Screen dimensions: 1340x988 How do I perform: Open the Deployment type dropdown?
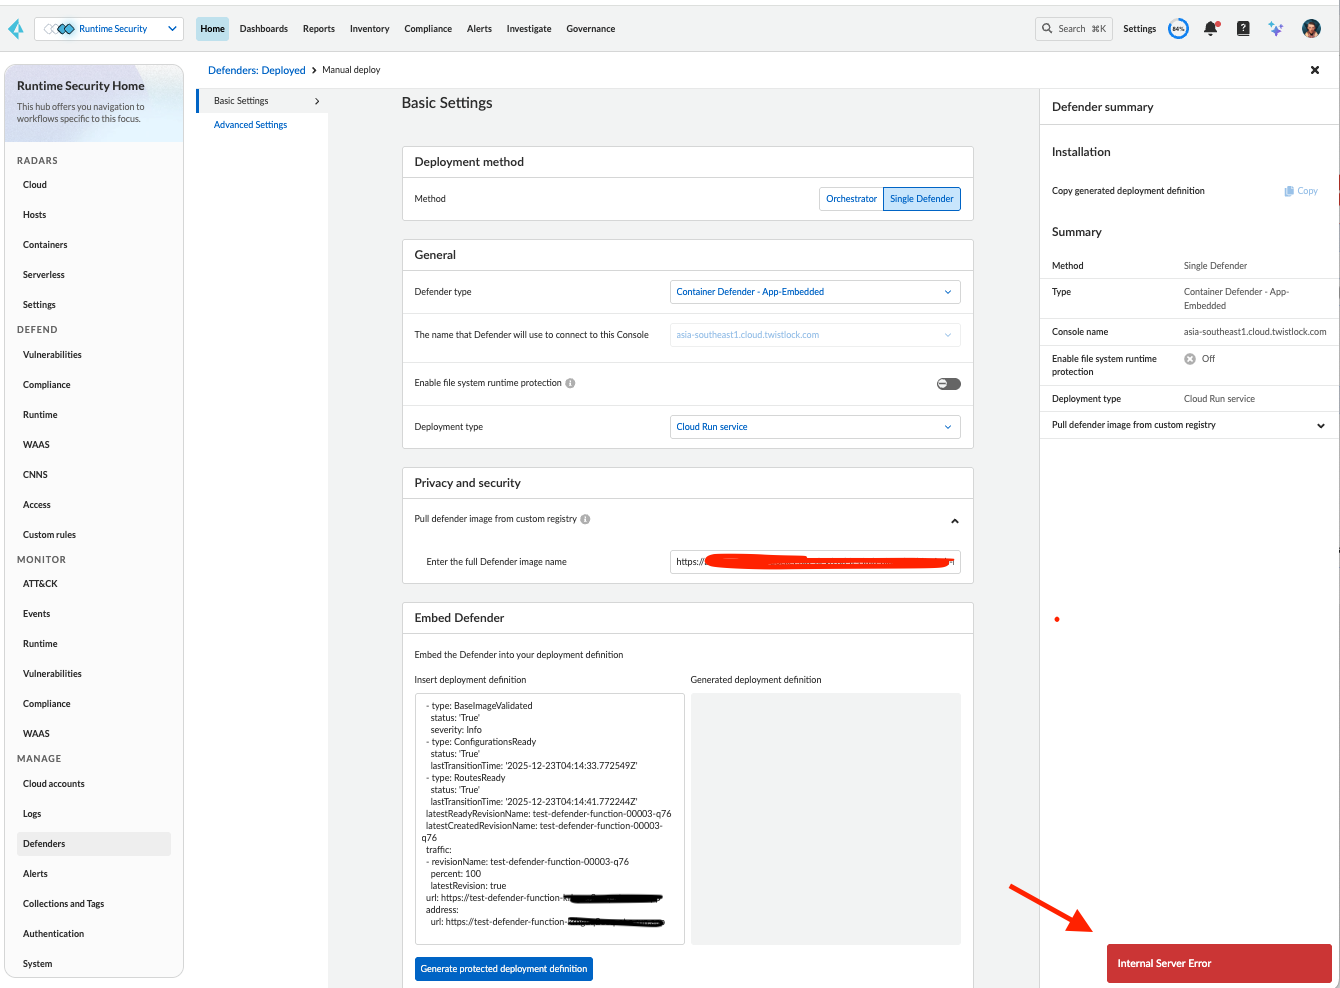tap(815, 427)
